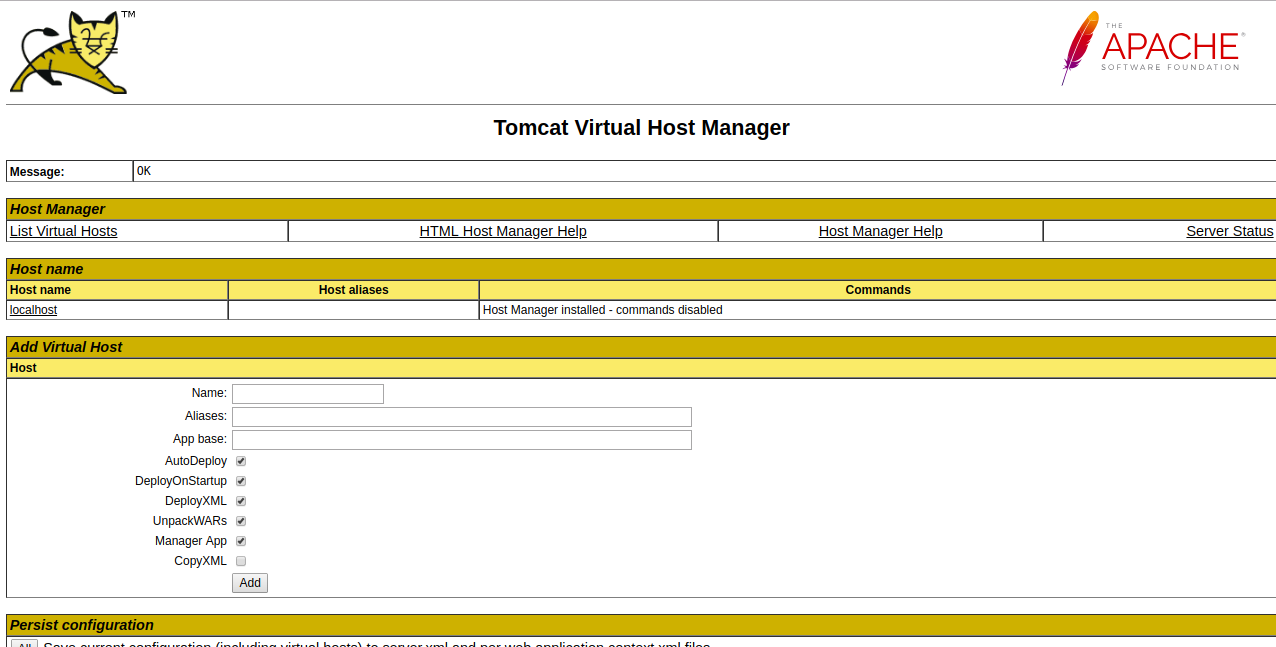The height and width of the screenshot is (647, 1276).
Task: Open the List Virtual Hosts link
Action: [63, 231]
